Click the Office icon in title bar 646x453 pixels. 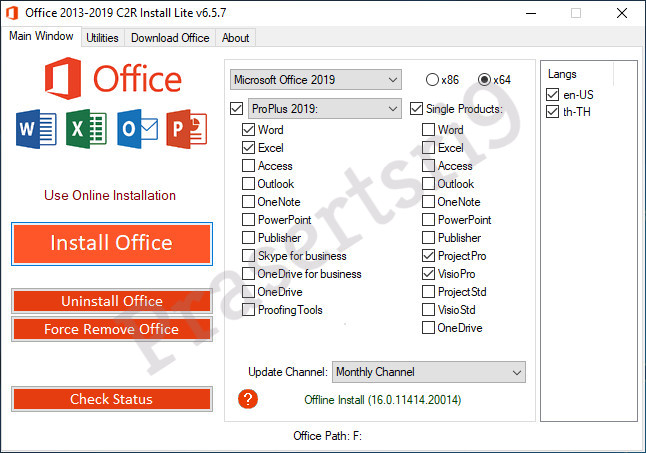12,13
